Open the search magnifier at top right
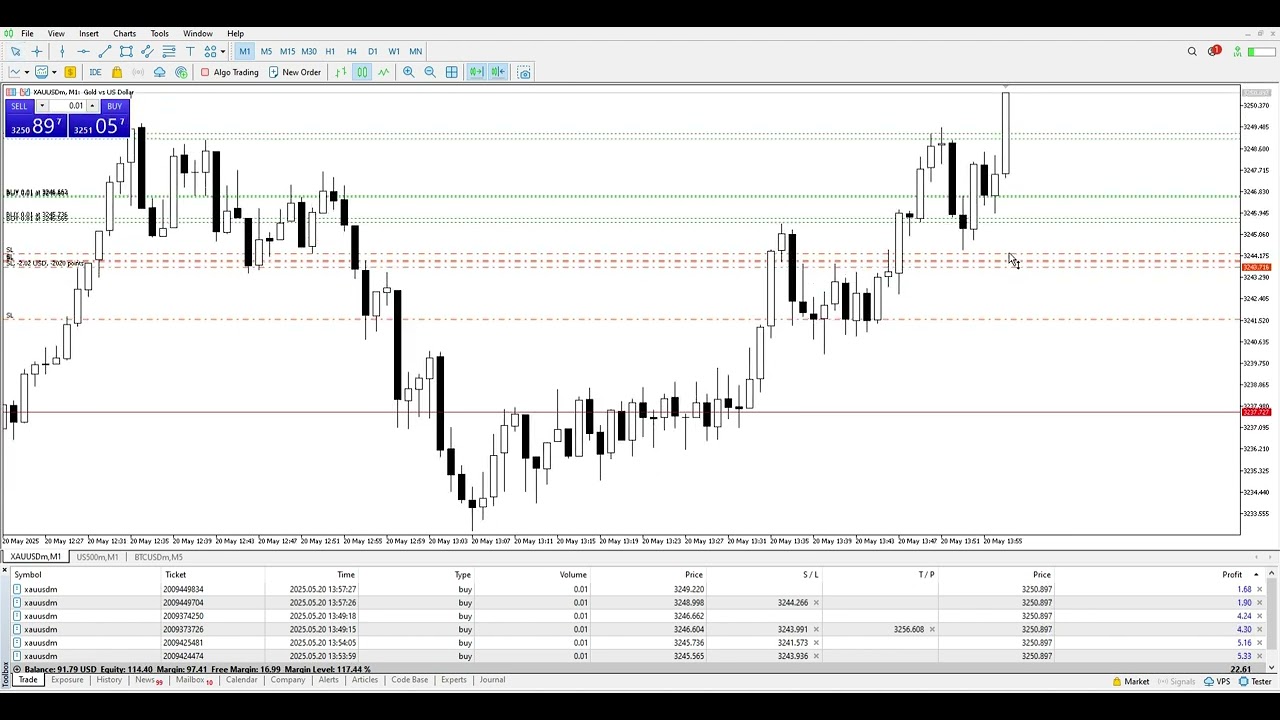 click(x=1192, y=51)
